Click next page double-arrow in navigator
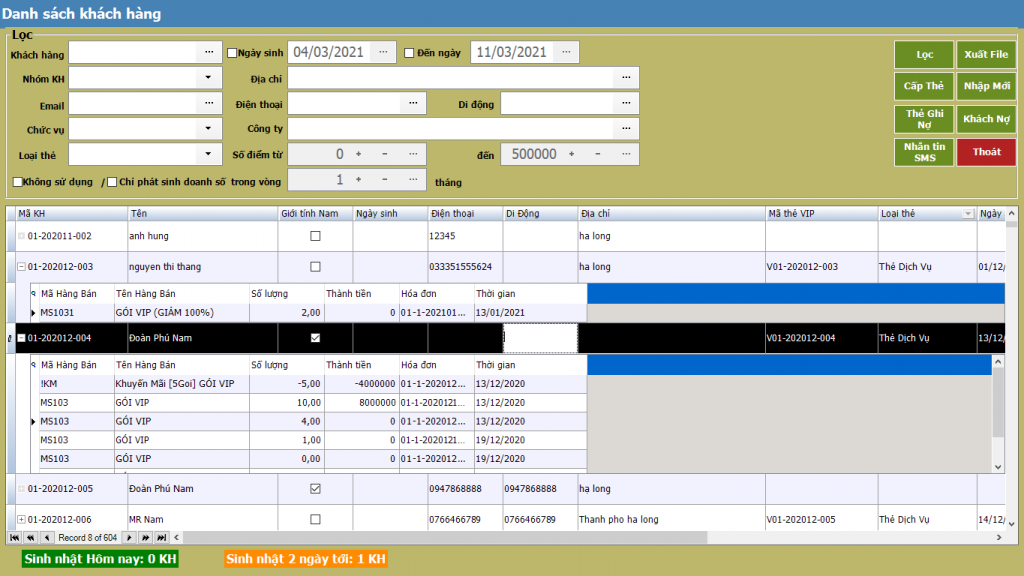Viewport: 1024px width, 576px height. tap(144, 538)
